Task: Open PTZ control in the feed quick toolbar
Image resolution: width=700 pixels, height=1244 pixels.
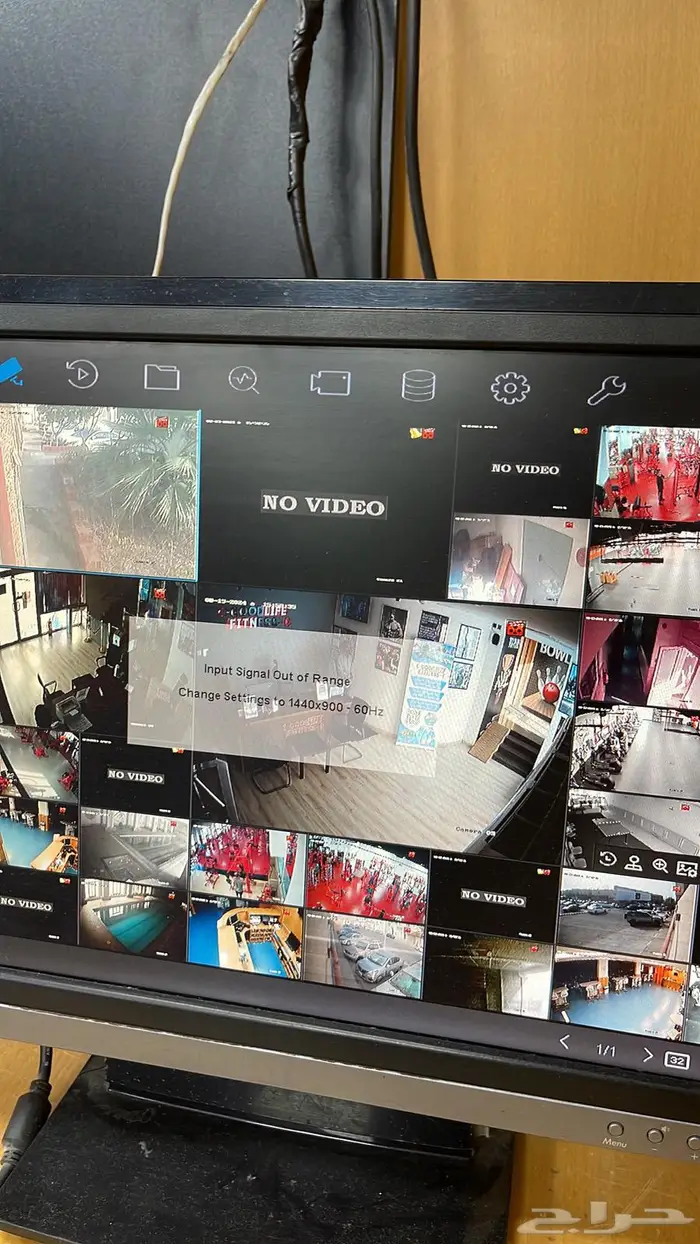Action: click(633, 863)
